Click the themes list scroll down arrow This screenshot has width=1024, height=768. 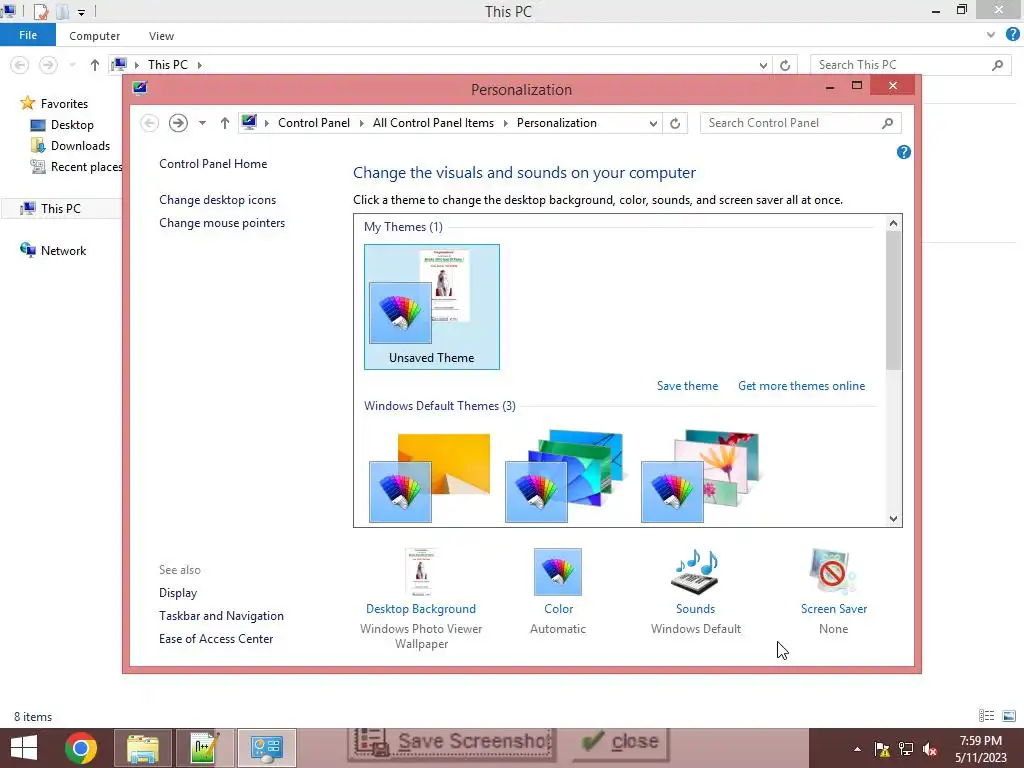coord(893,519)
